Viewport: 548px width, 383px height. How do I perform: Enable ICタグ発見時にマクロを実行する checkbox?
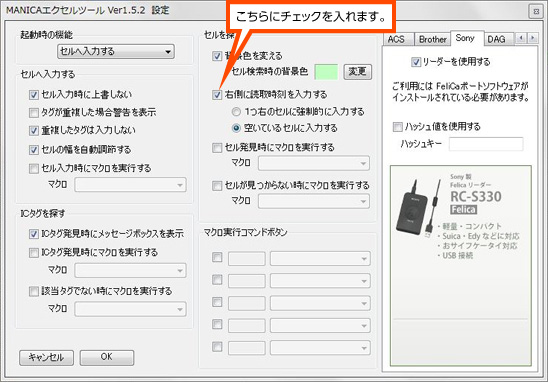[34, 253]
